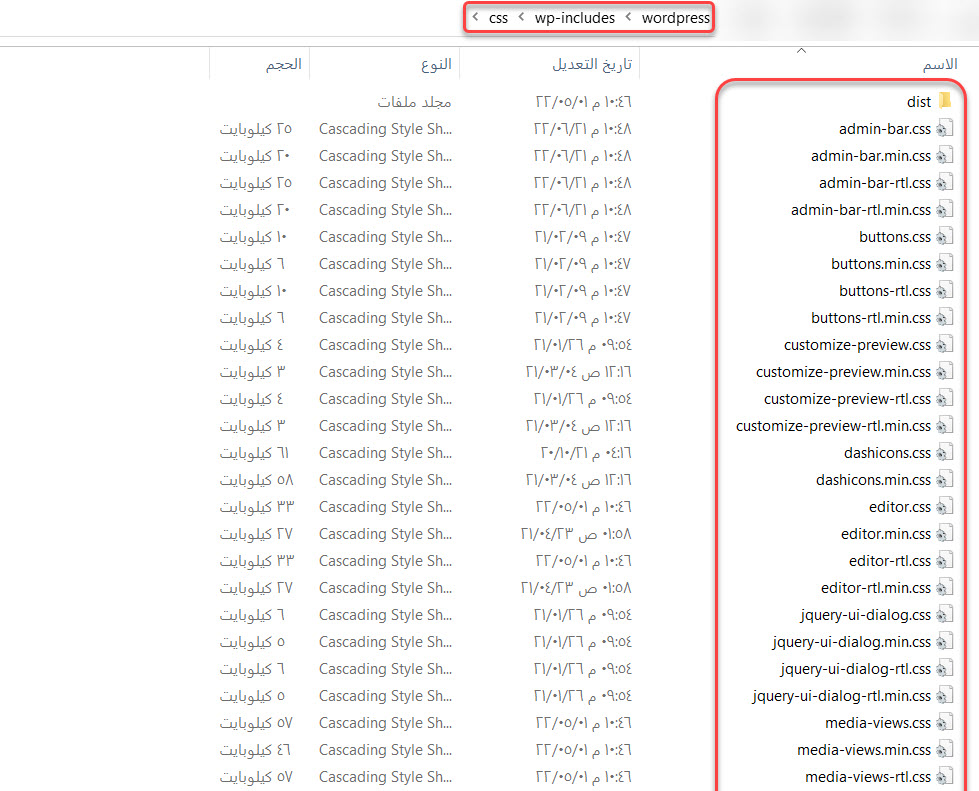Navigate to wordpress in the address bar
Viewport: 979px width, 791px height.
click(675, 18)
